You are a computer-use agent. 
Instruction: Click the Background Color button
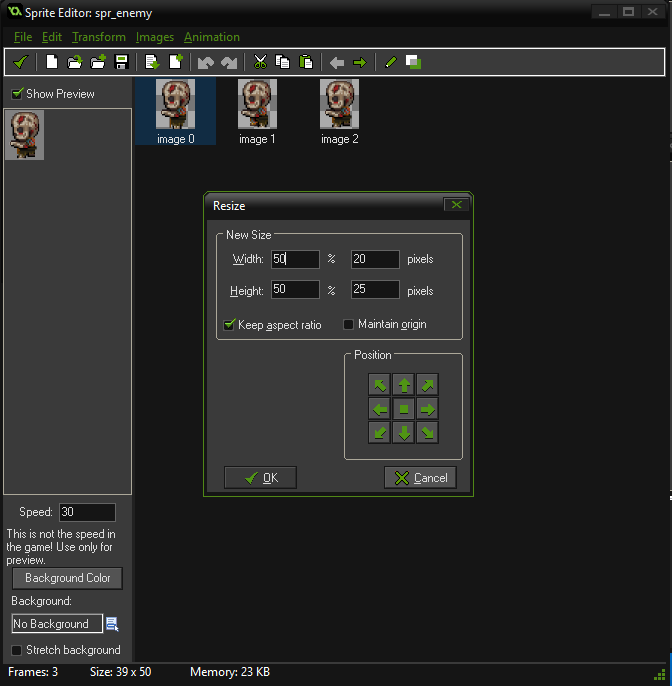point(67,578)
